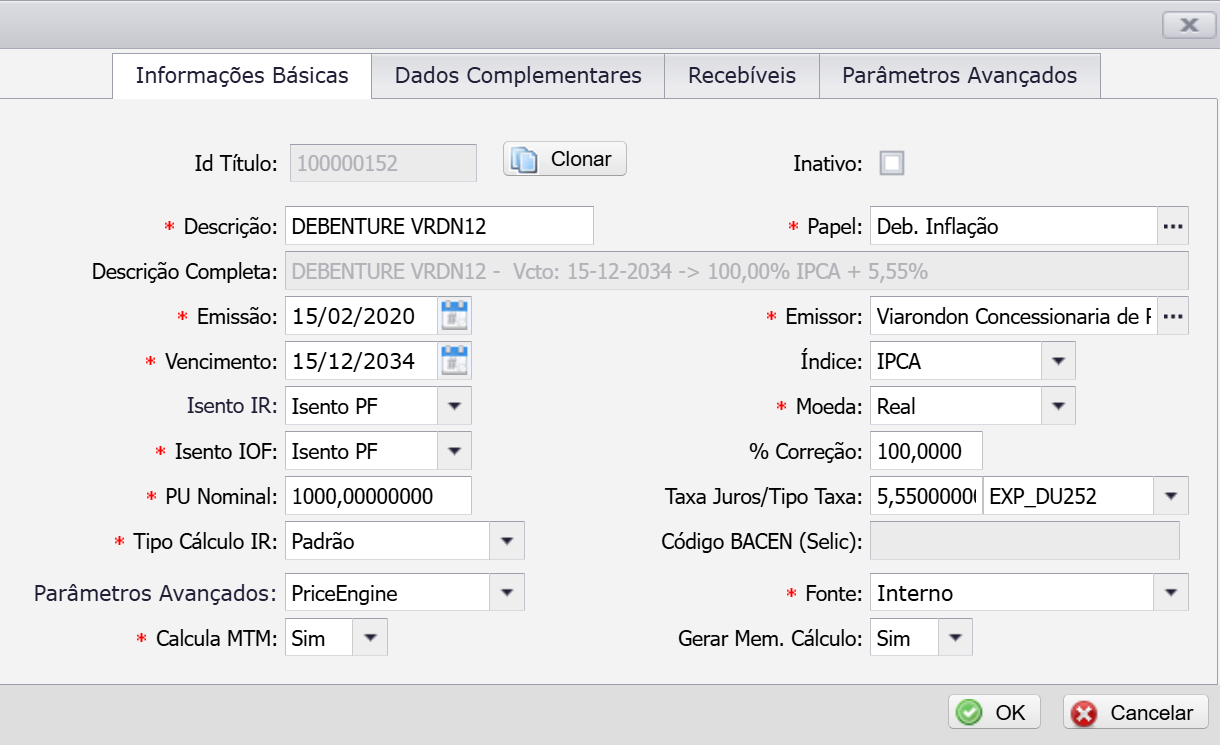The width and height of the screenshot is (1220, 745).
Task: Open the Isento IOF dropdown
Action: click(x=454, y=452)
